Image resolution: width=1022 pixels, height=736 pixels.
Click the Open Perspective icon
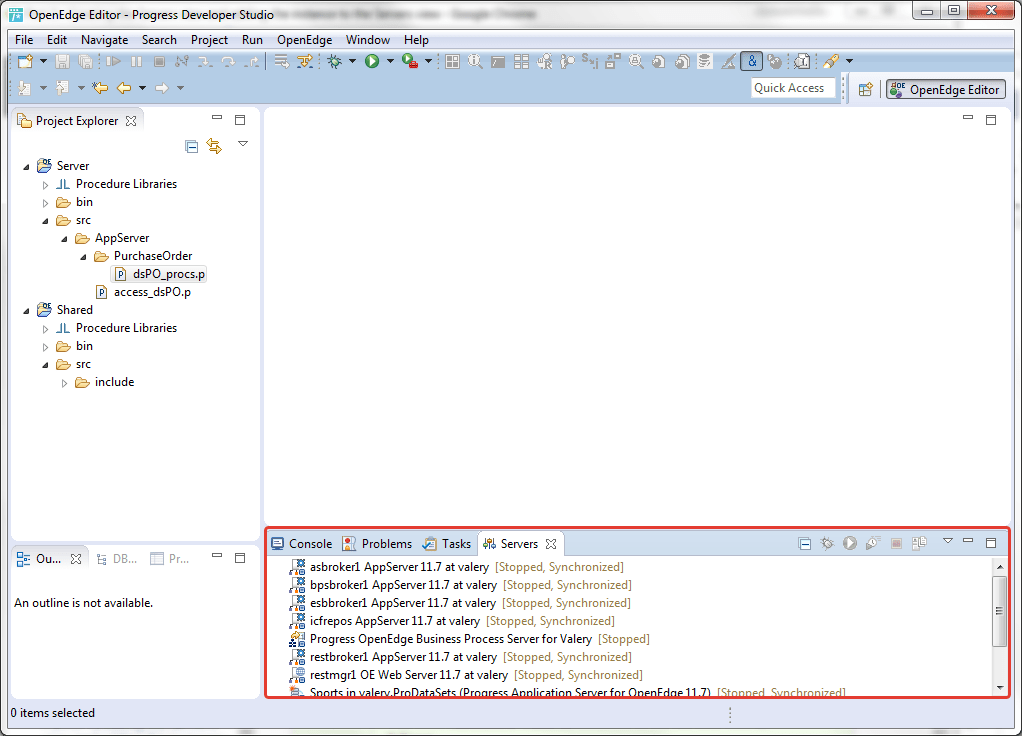tap(866, 89)
